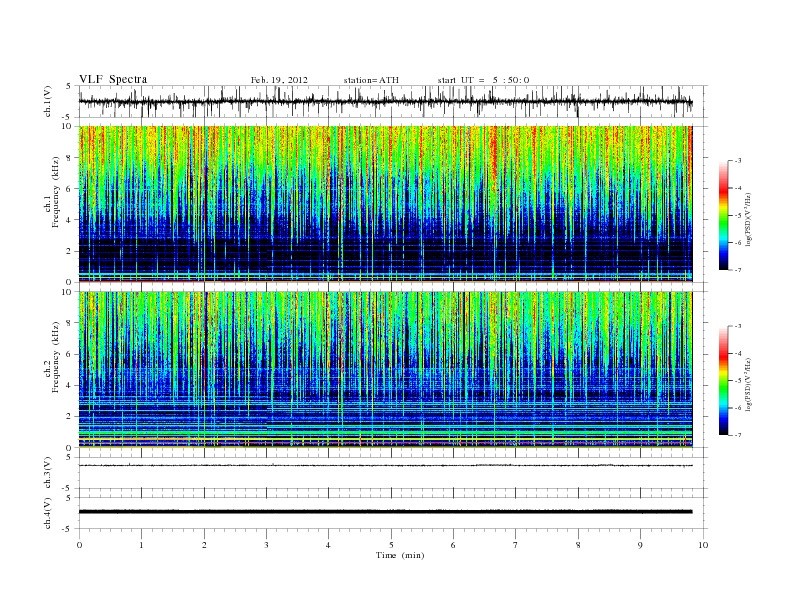792x612 pixels.
Task: Click the 'ch.1(V)' waveform axis label
Action: point(48,101)
